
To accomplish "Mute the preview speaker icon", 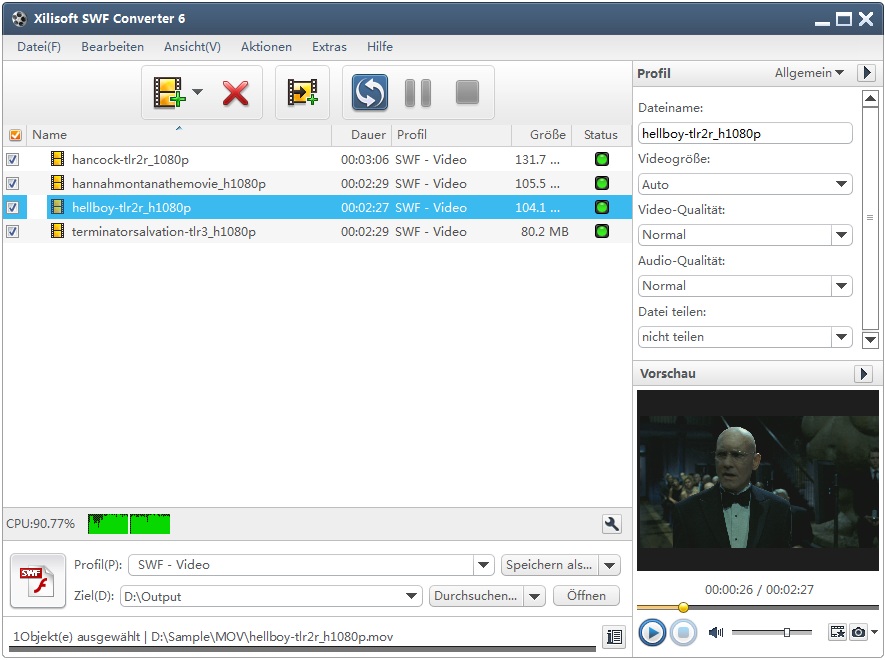I will coord(716,632).
